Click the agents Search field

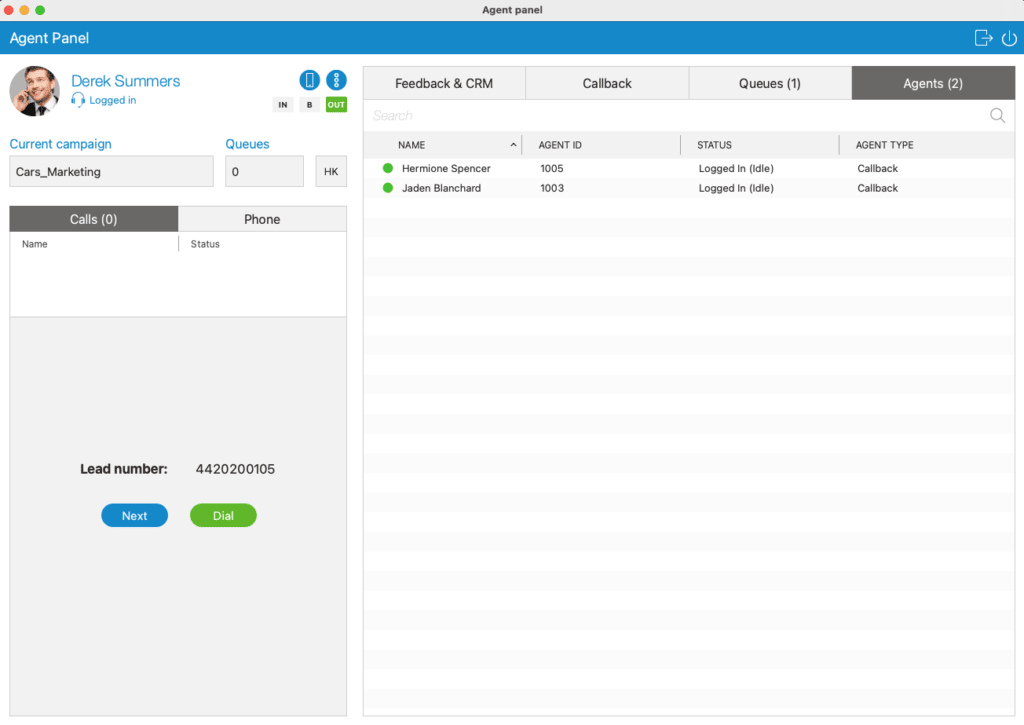click(x=676, y=116)
